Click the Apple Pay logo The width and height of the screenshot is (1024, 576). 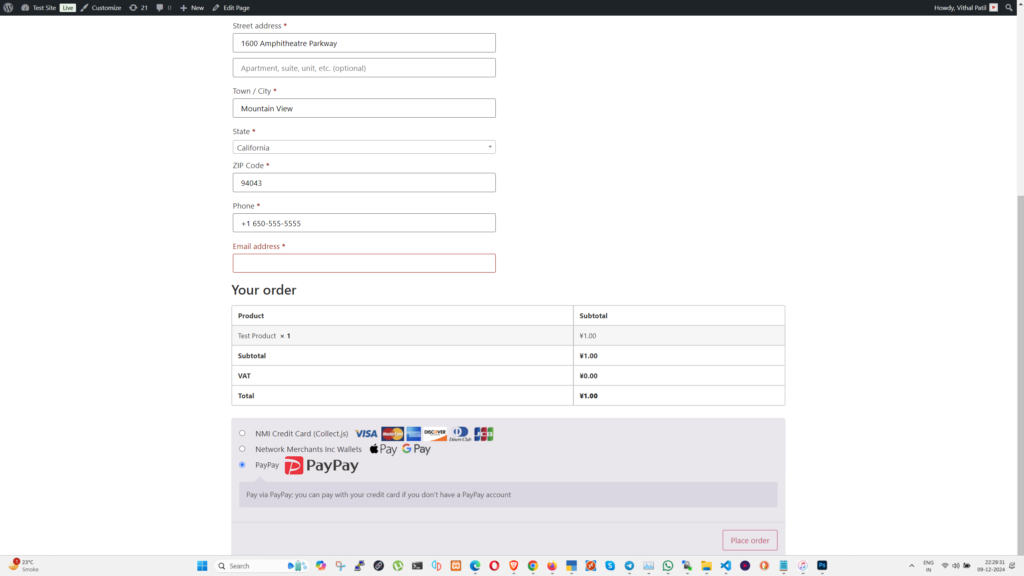[383, 449]
